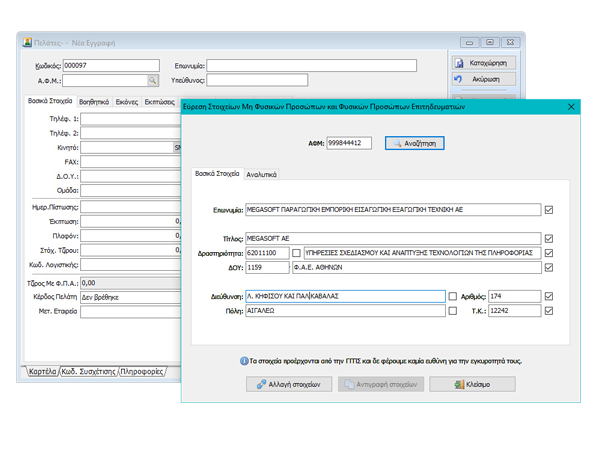
Task: Click the Κινητό field
Action: tap(127, 148)
